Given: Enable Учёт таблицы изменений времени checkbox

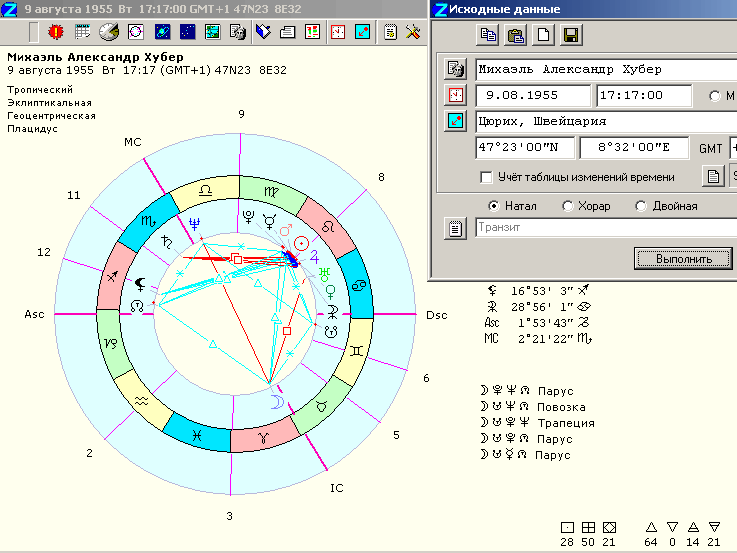Looking at the screenshot, I should pos(486,177).
